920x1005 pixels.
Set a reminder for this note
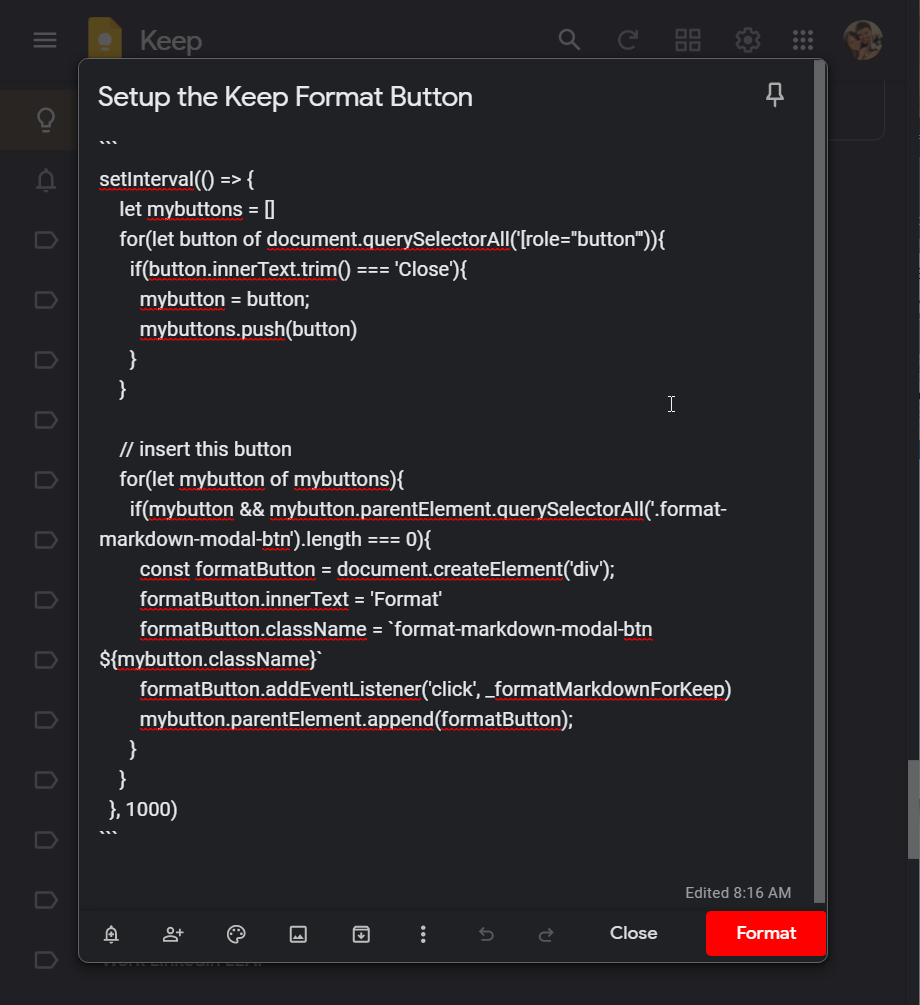click(x=111, y=934)
